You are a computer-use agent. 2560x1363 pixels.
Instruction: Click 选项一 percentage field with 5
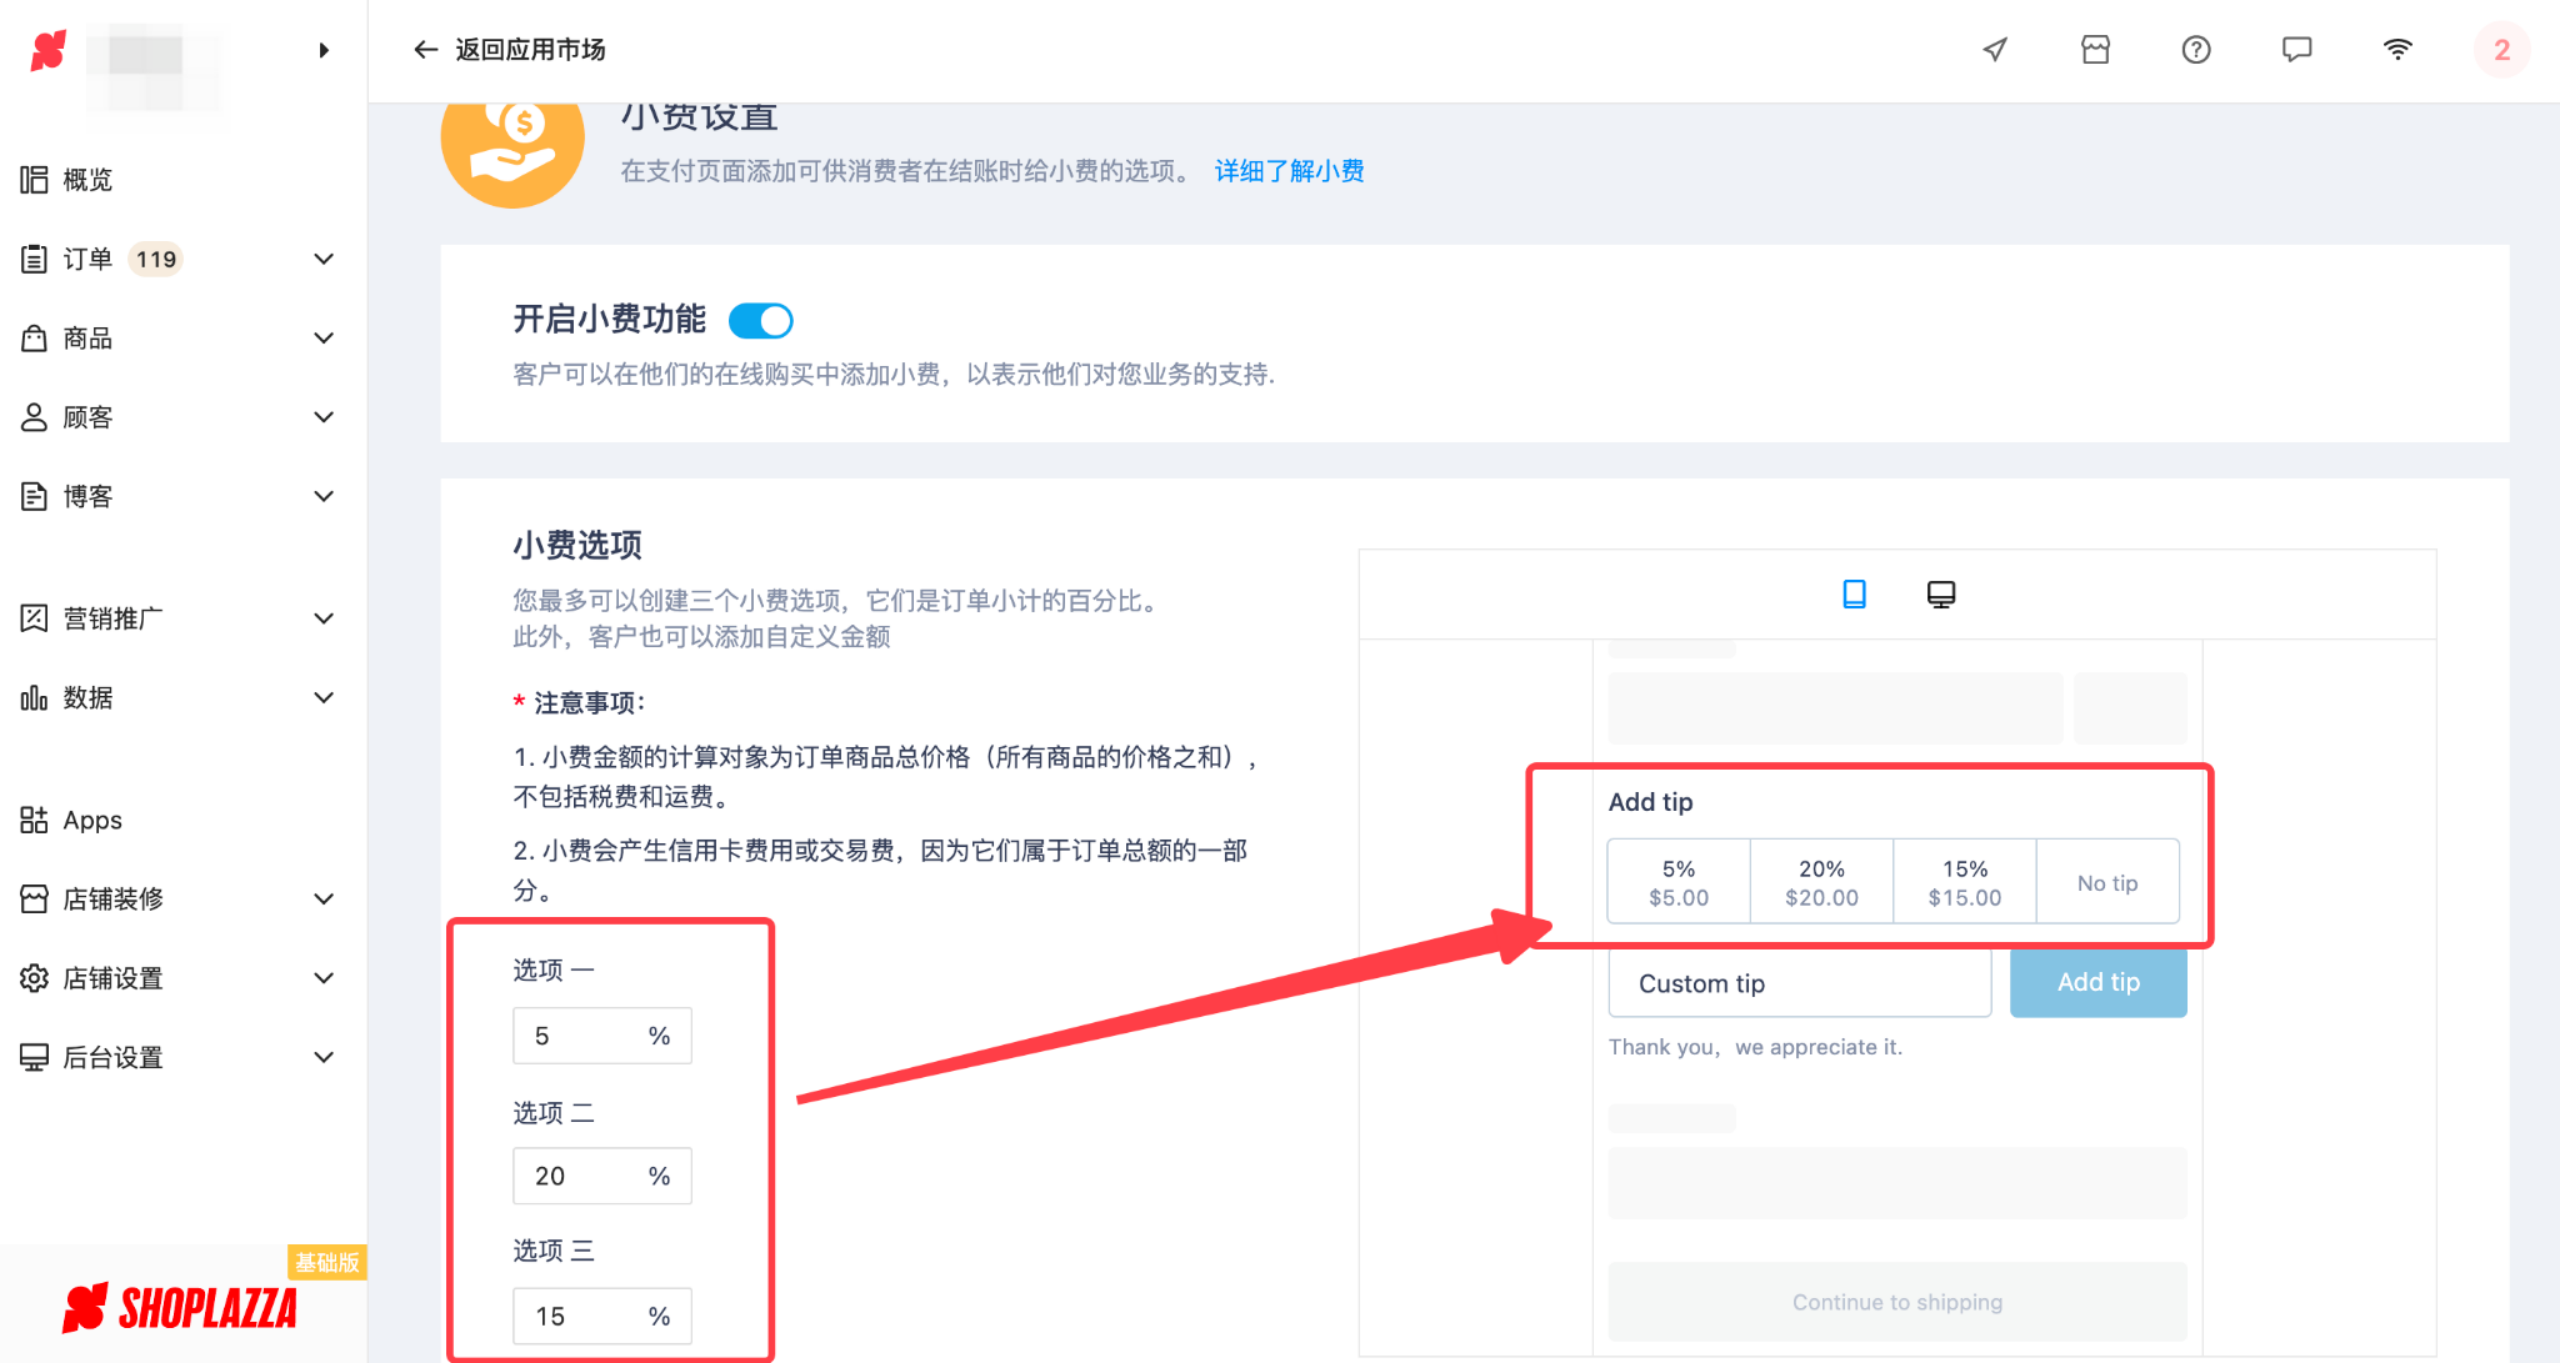[602, 1036]
